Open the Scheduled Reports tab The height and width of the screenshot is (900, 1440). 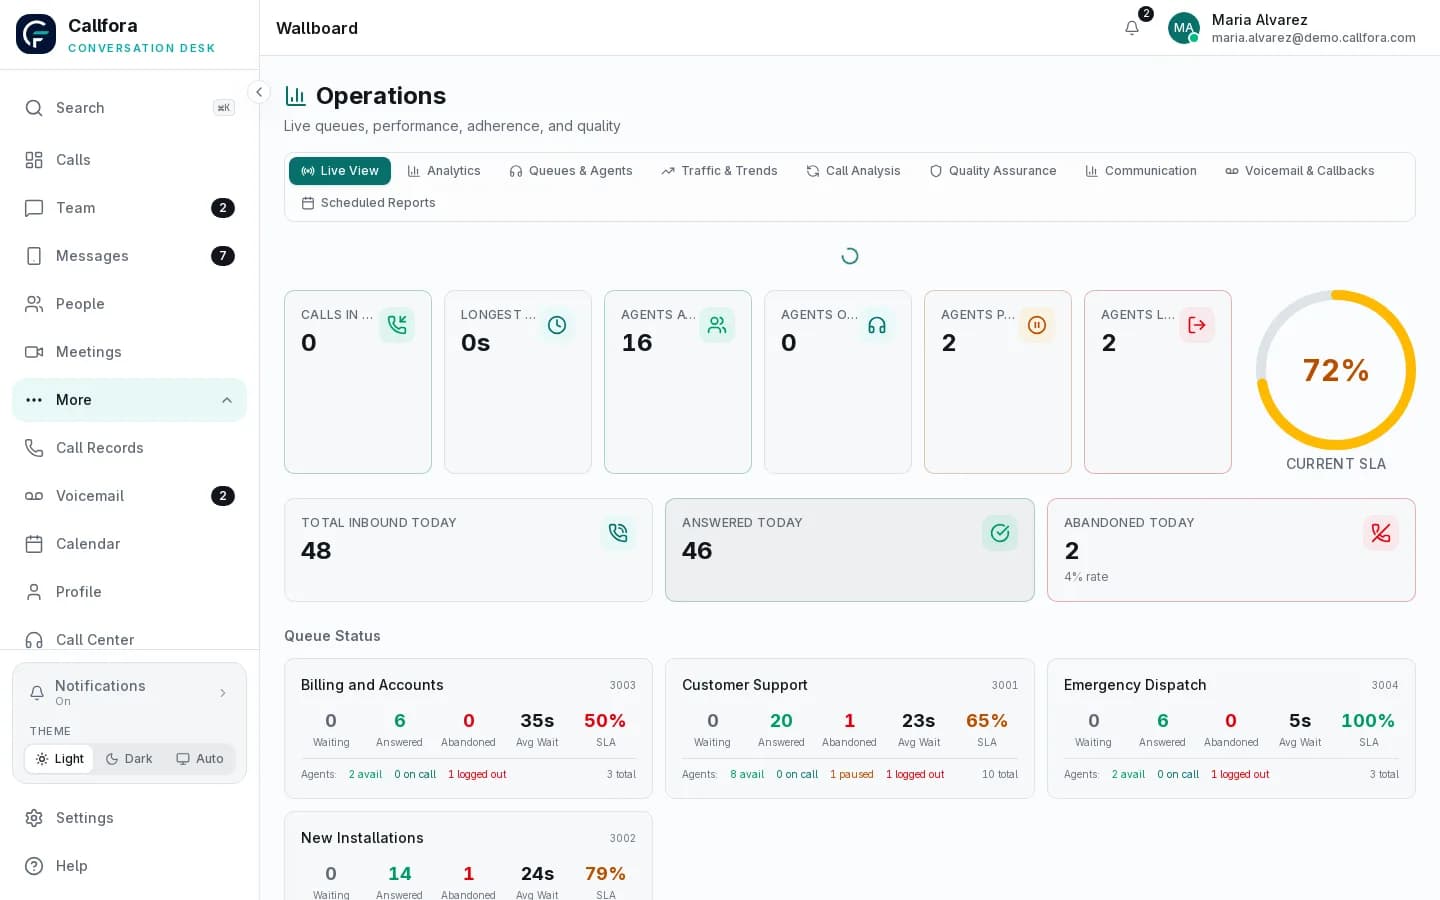click(368, 203)
